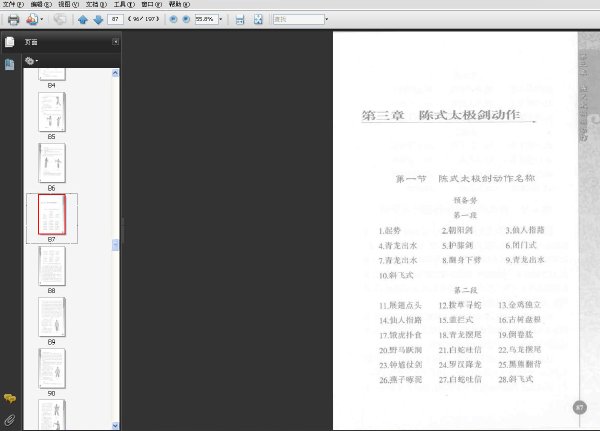The width and height of the screenshot is (600, 431).
Task: Click the find search text field
Action: pyautogui.click(x=298, y=19)
